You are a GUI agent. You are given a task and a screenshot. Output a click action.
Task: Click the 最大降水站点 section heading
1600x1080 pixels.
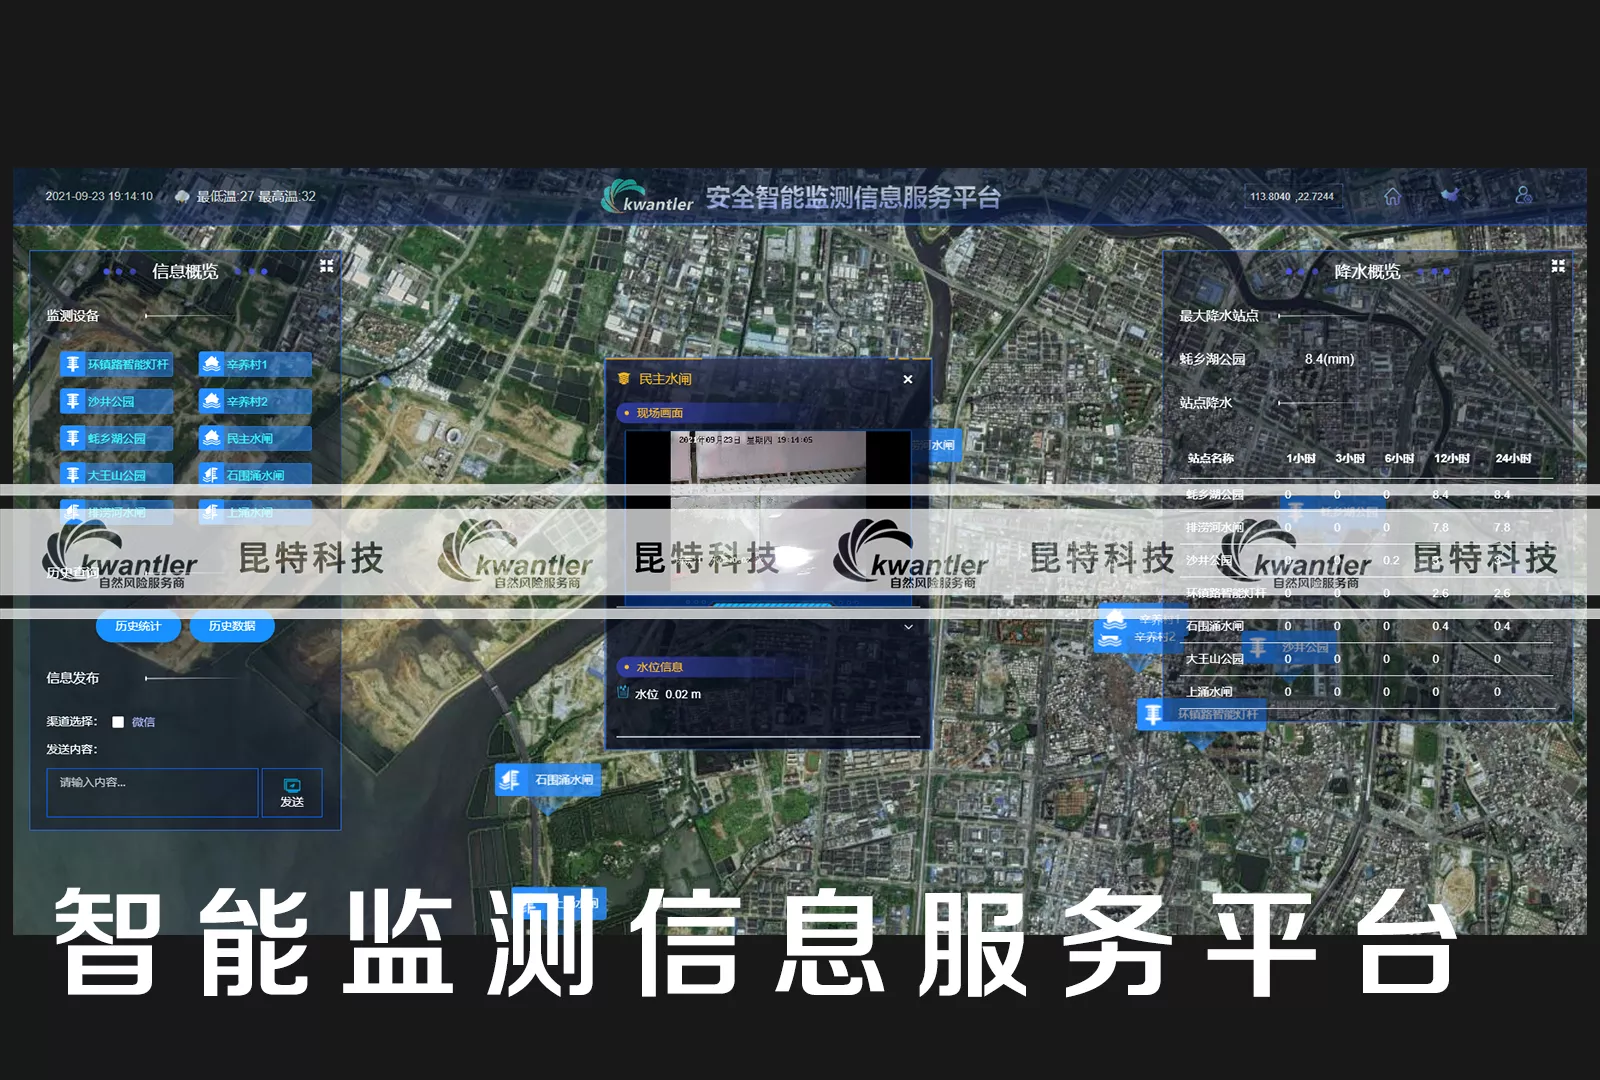(x=1219, y=316)
